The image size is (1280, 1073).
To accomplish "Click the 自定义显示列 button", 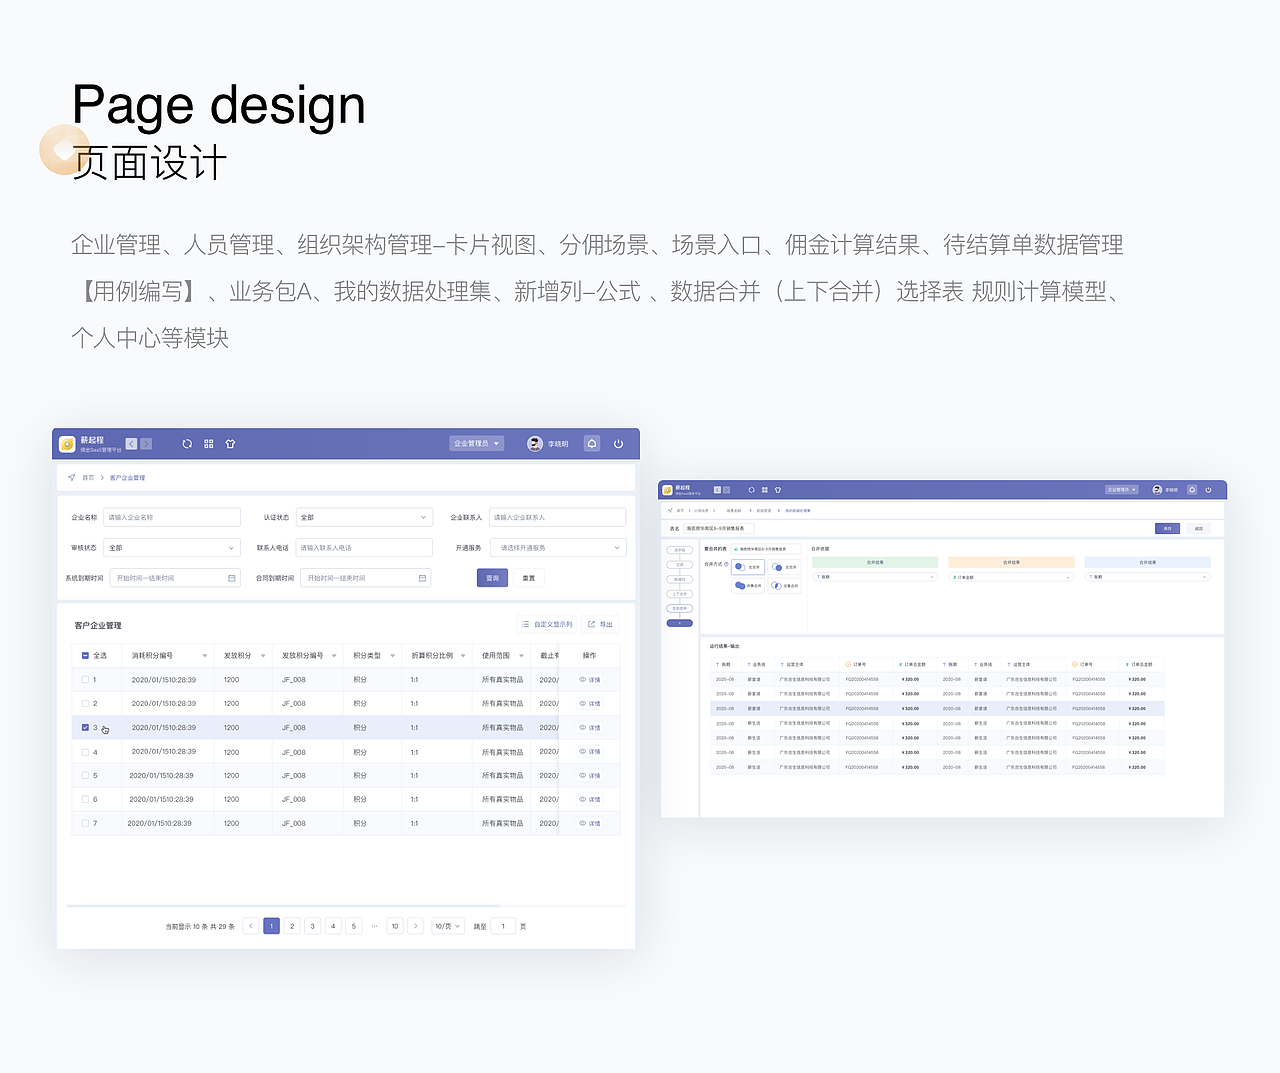I will tap(547, 624).
